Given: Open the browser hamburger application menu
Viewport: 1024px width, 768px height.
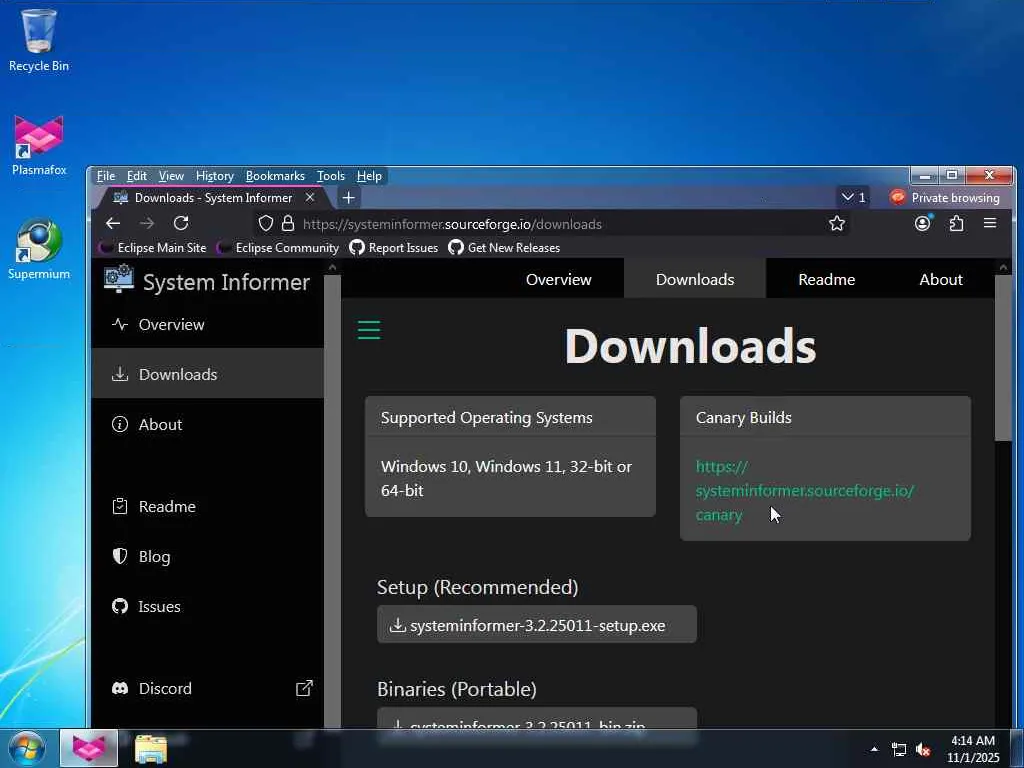Looking at the screenshot, I should click(x=990, y=223).
